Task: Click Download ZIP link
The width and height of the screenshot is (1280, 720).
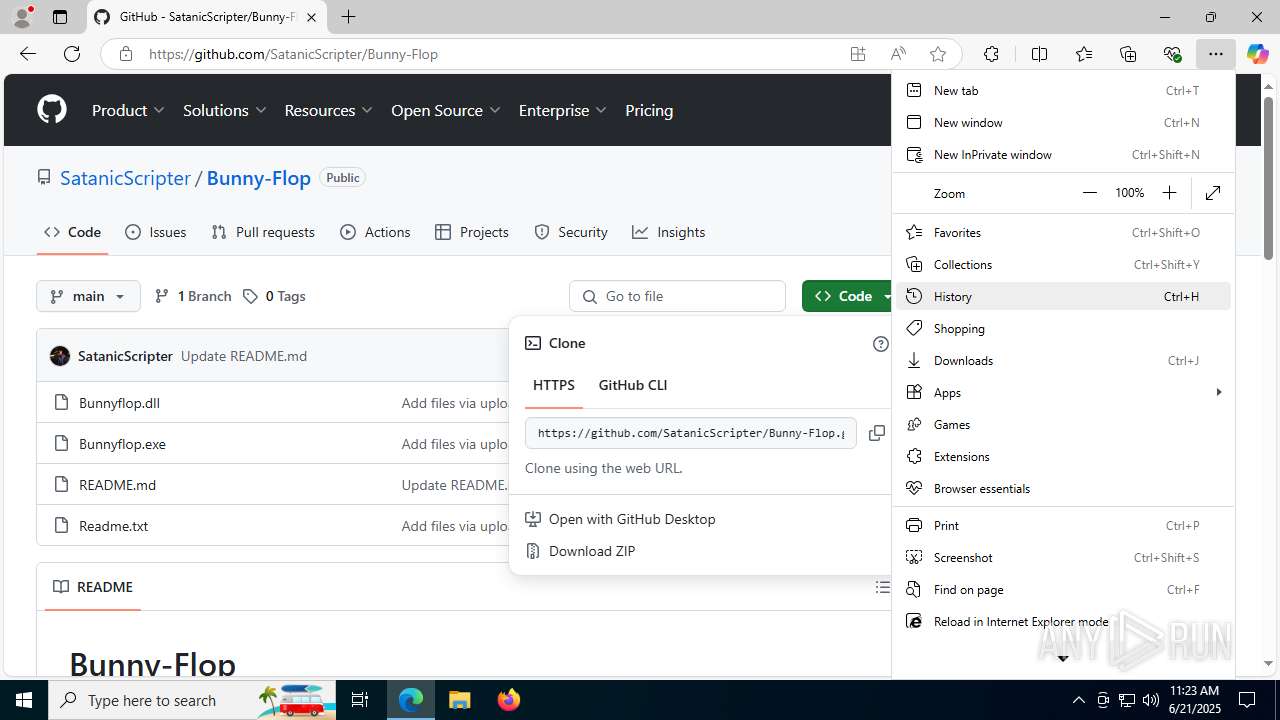Action: click(592, 551)
